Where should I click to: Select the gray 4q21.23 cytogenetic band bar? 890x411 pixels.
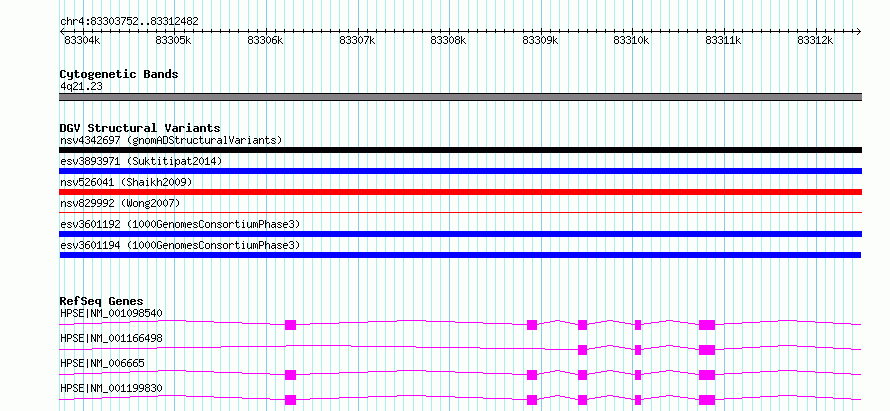coord(460,97)
